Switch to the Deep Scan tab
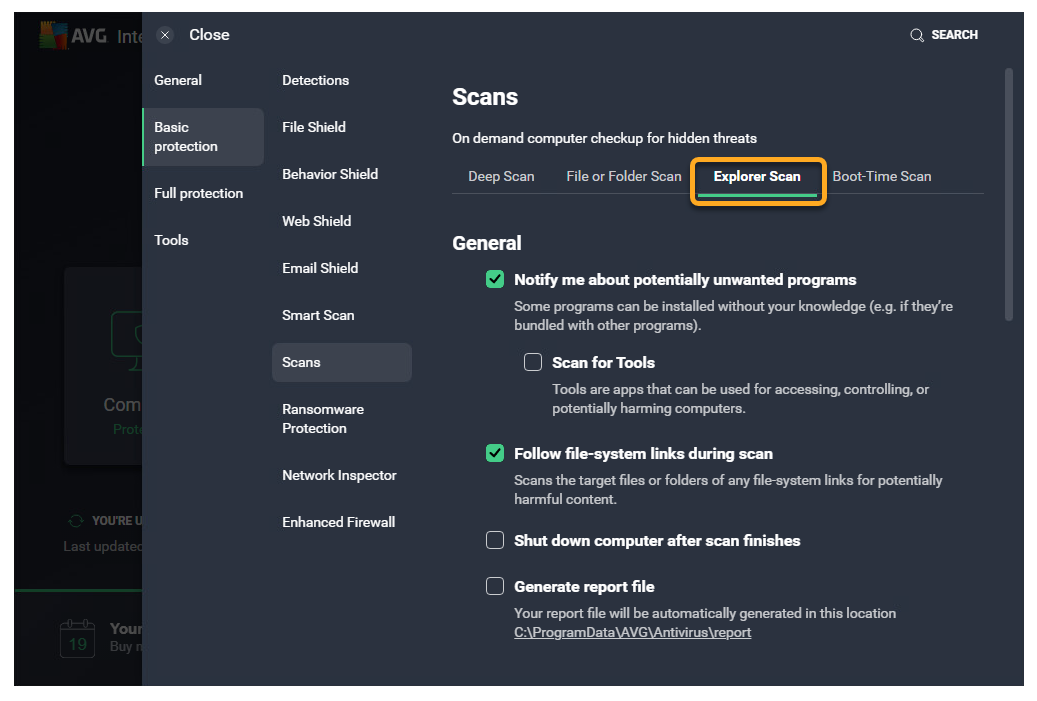The width and height of the screenshot is (1037, 701). pos(501,177)
